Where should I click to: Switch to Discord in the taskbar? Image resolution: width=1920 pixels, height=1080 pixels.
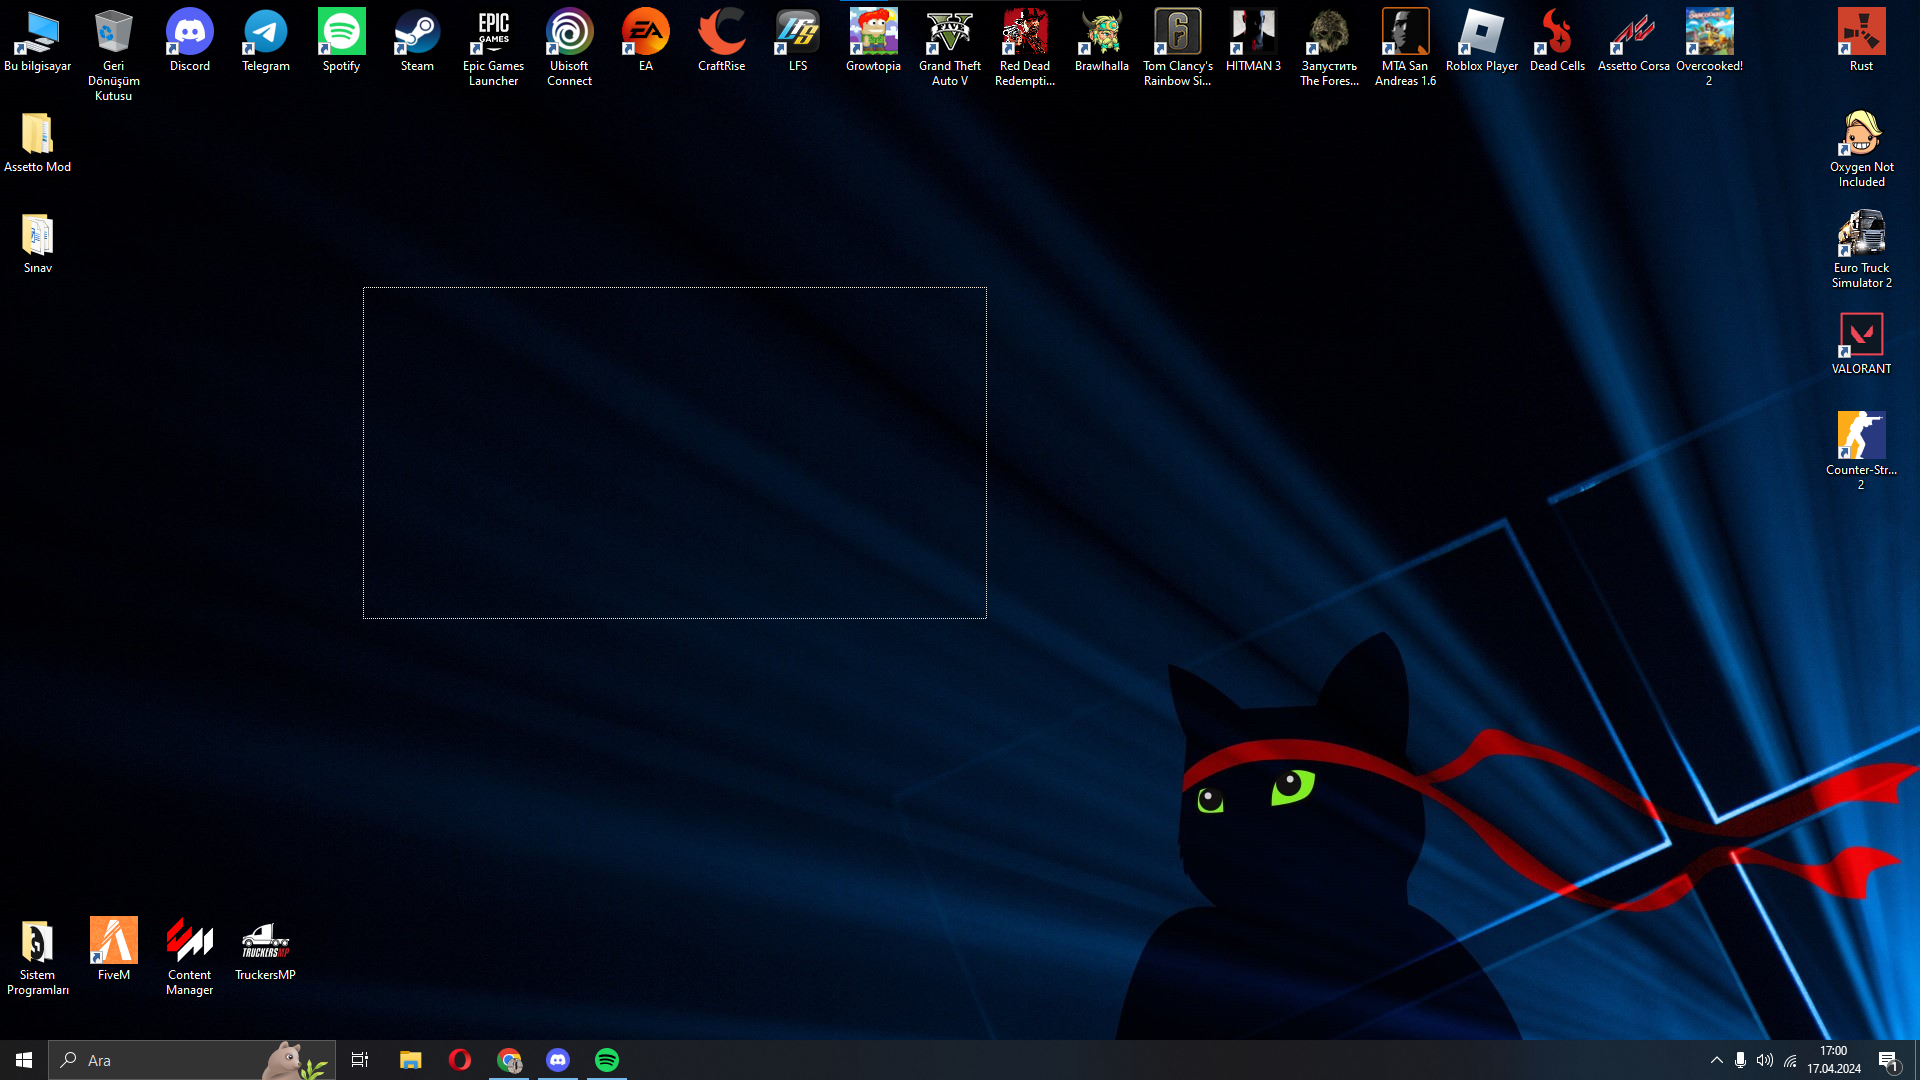pyautogui.click(x=558, y=1060)
